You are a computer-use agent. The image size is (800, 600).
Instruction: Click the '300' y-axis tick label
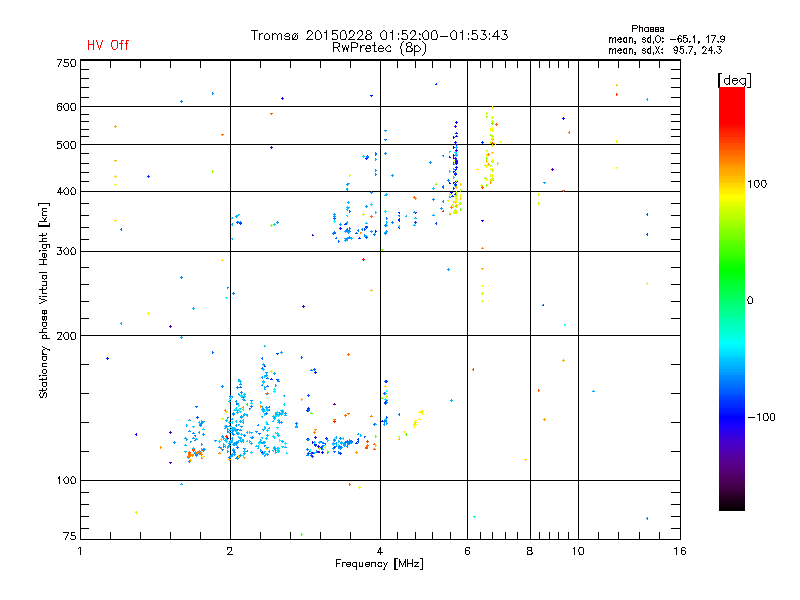click(66, 252)
